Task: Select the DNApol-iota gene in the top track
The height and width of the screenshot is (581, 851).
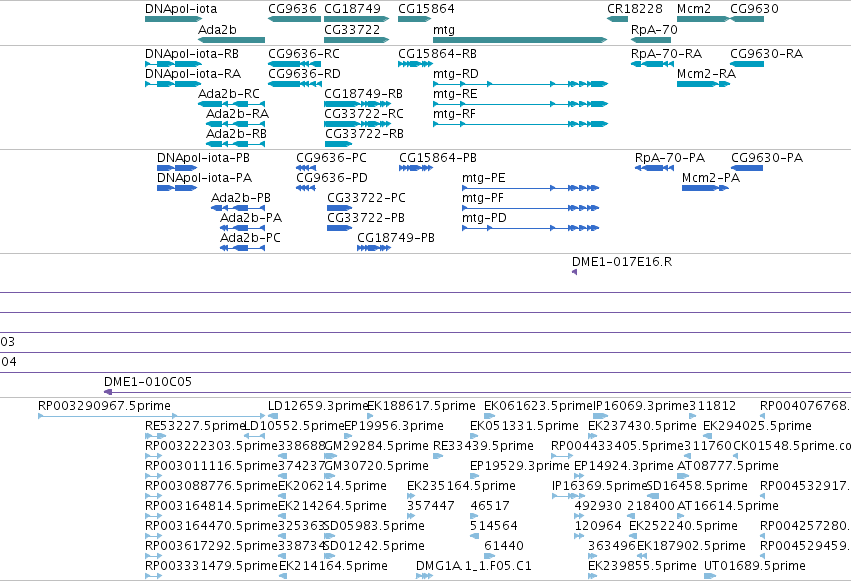Action: (173, 19)
